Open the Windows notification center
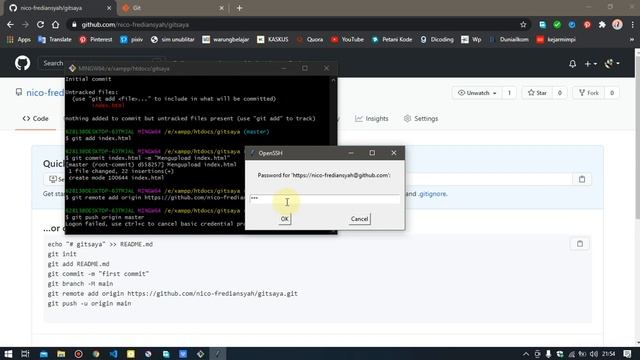 (627, 354)
